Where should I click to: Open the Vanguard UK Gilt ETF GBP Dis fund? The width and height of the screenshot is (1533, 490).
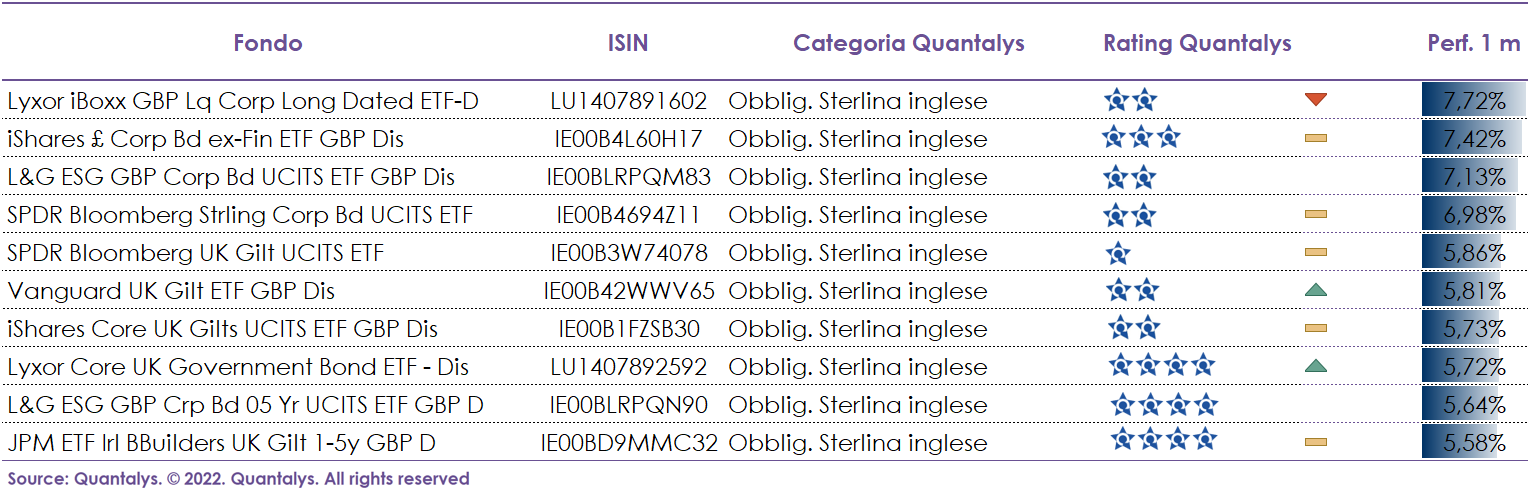[x=171, y=291]
